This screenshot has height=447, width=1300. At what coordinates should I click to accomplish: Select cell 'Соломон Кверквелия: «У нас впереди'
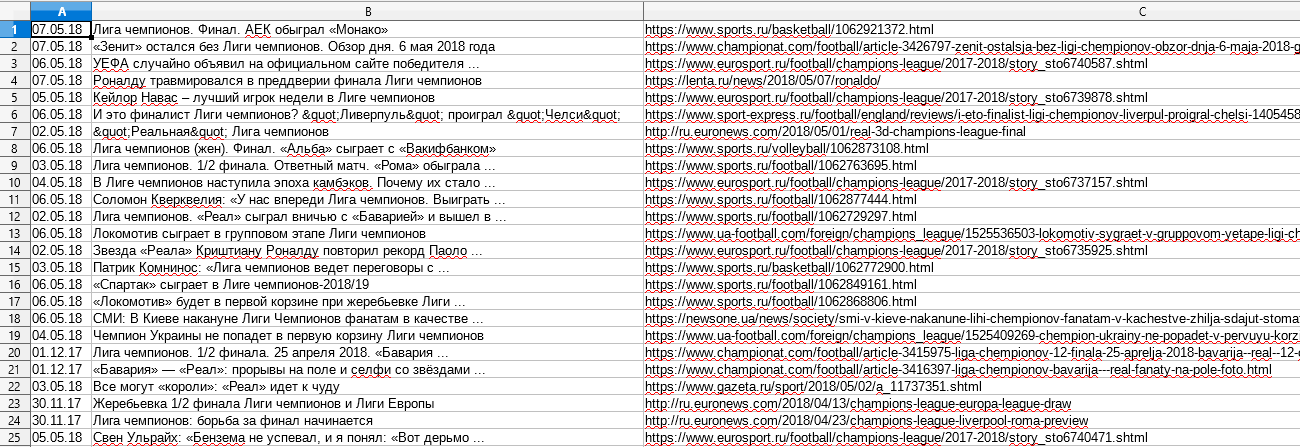point(367,200)
